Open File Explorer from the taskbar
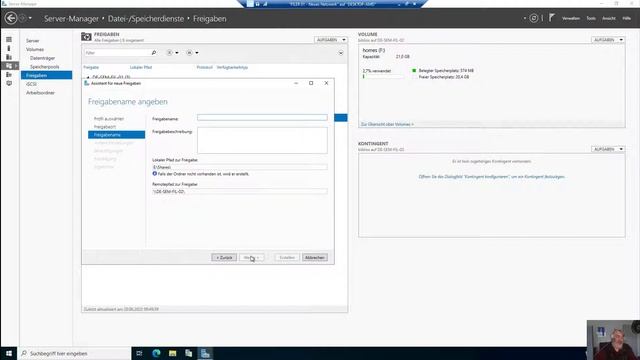 tap(172, 353)
